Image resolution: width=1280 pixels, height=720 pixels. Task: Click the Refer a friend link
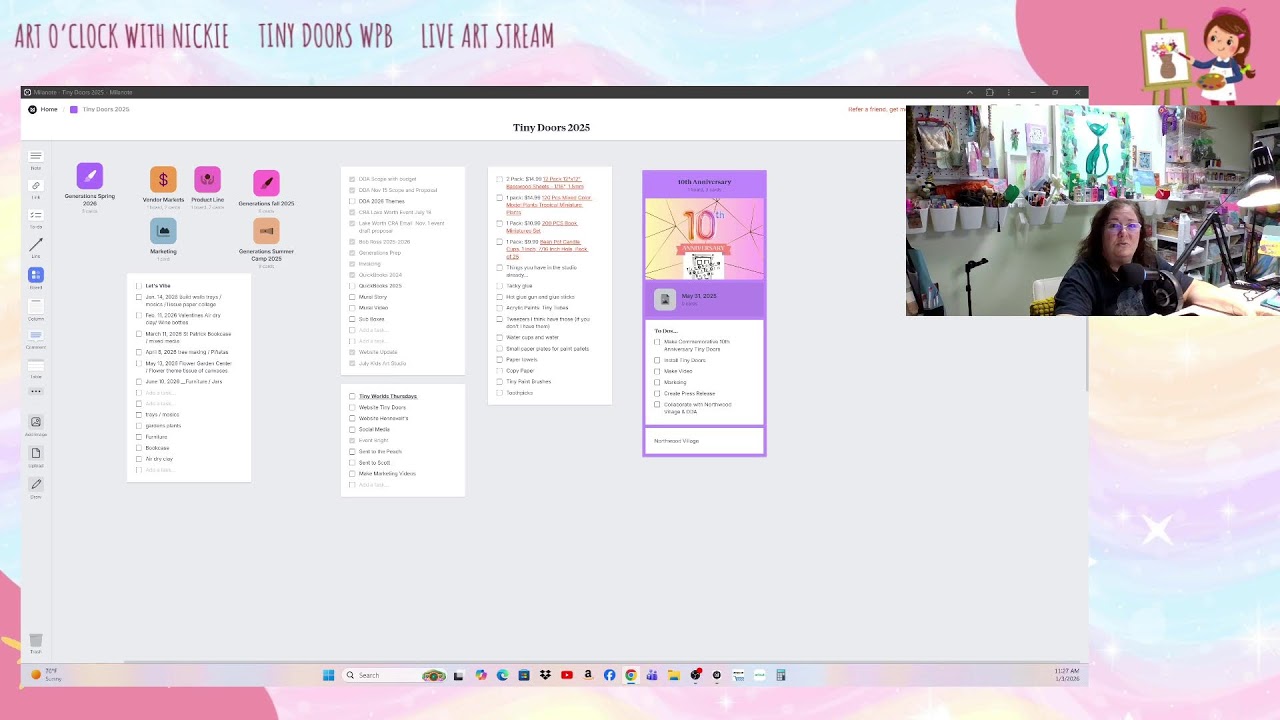pos(876,109)
